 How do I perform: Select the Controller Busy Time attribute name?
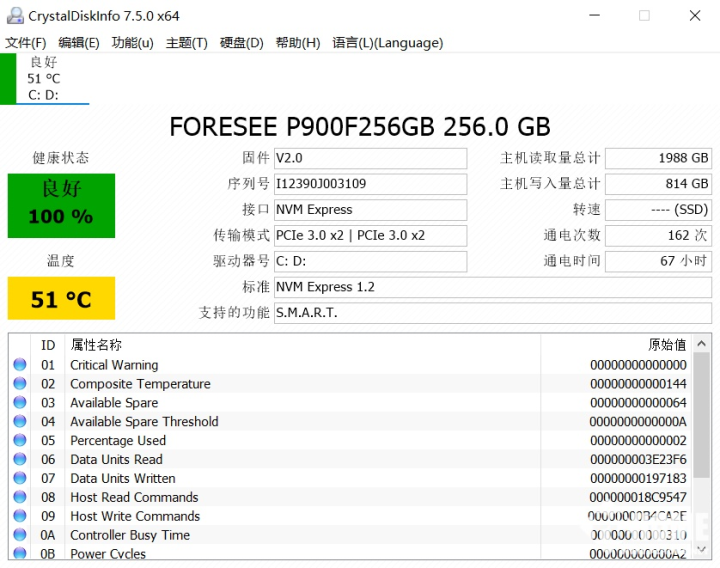pos(130,535)
